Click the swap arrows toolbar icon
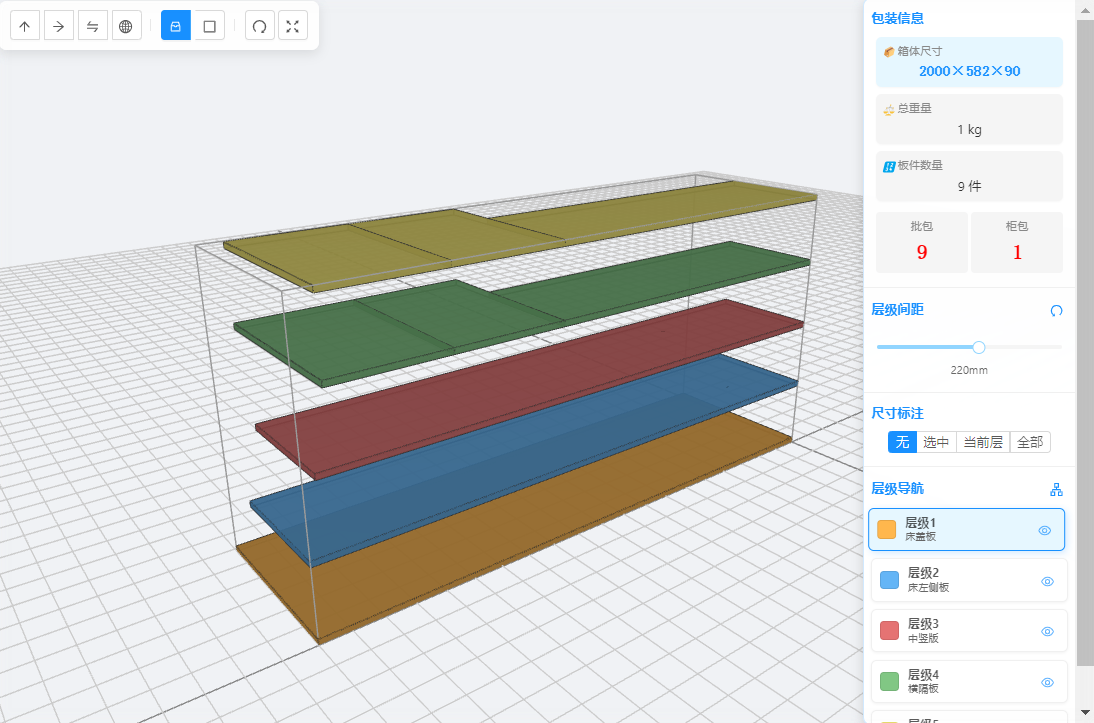Image resolution: width=1094 pixels, height=723 pixels. pos(92,27)
